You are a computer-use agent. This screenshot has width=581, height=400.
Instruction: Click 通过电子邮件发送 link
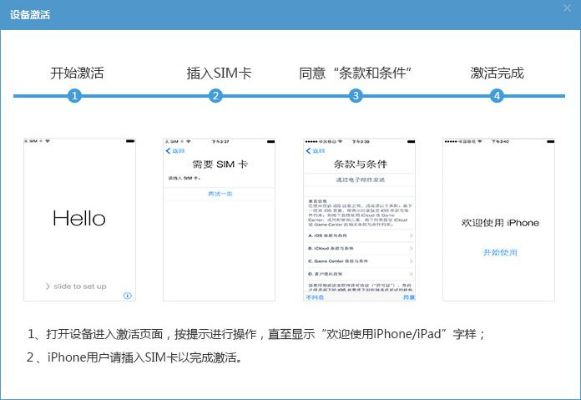[x=360, y=180]
